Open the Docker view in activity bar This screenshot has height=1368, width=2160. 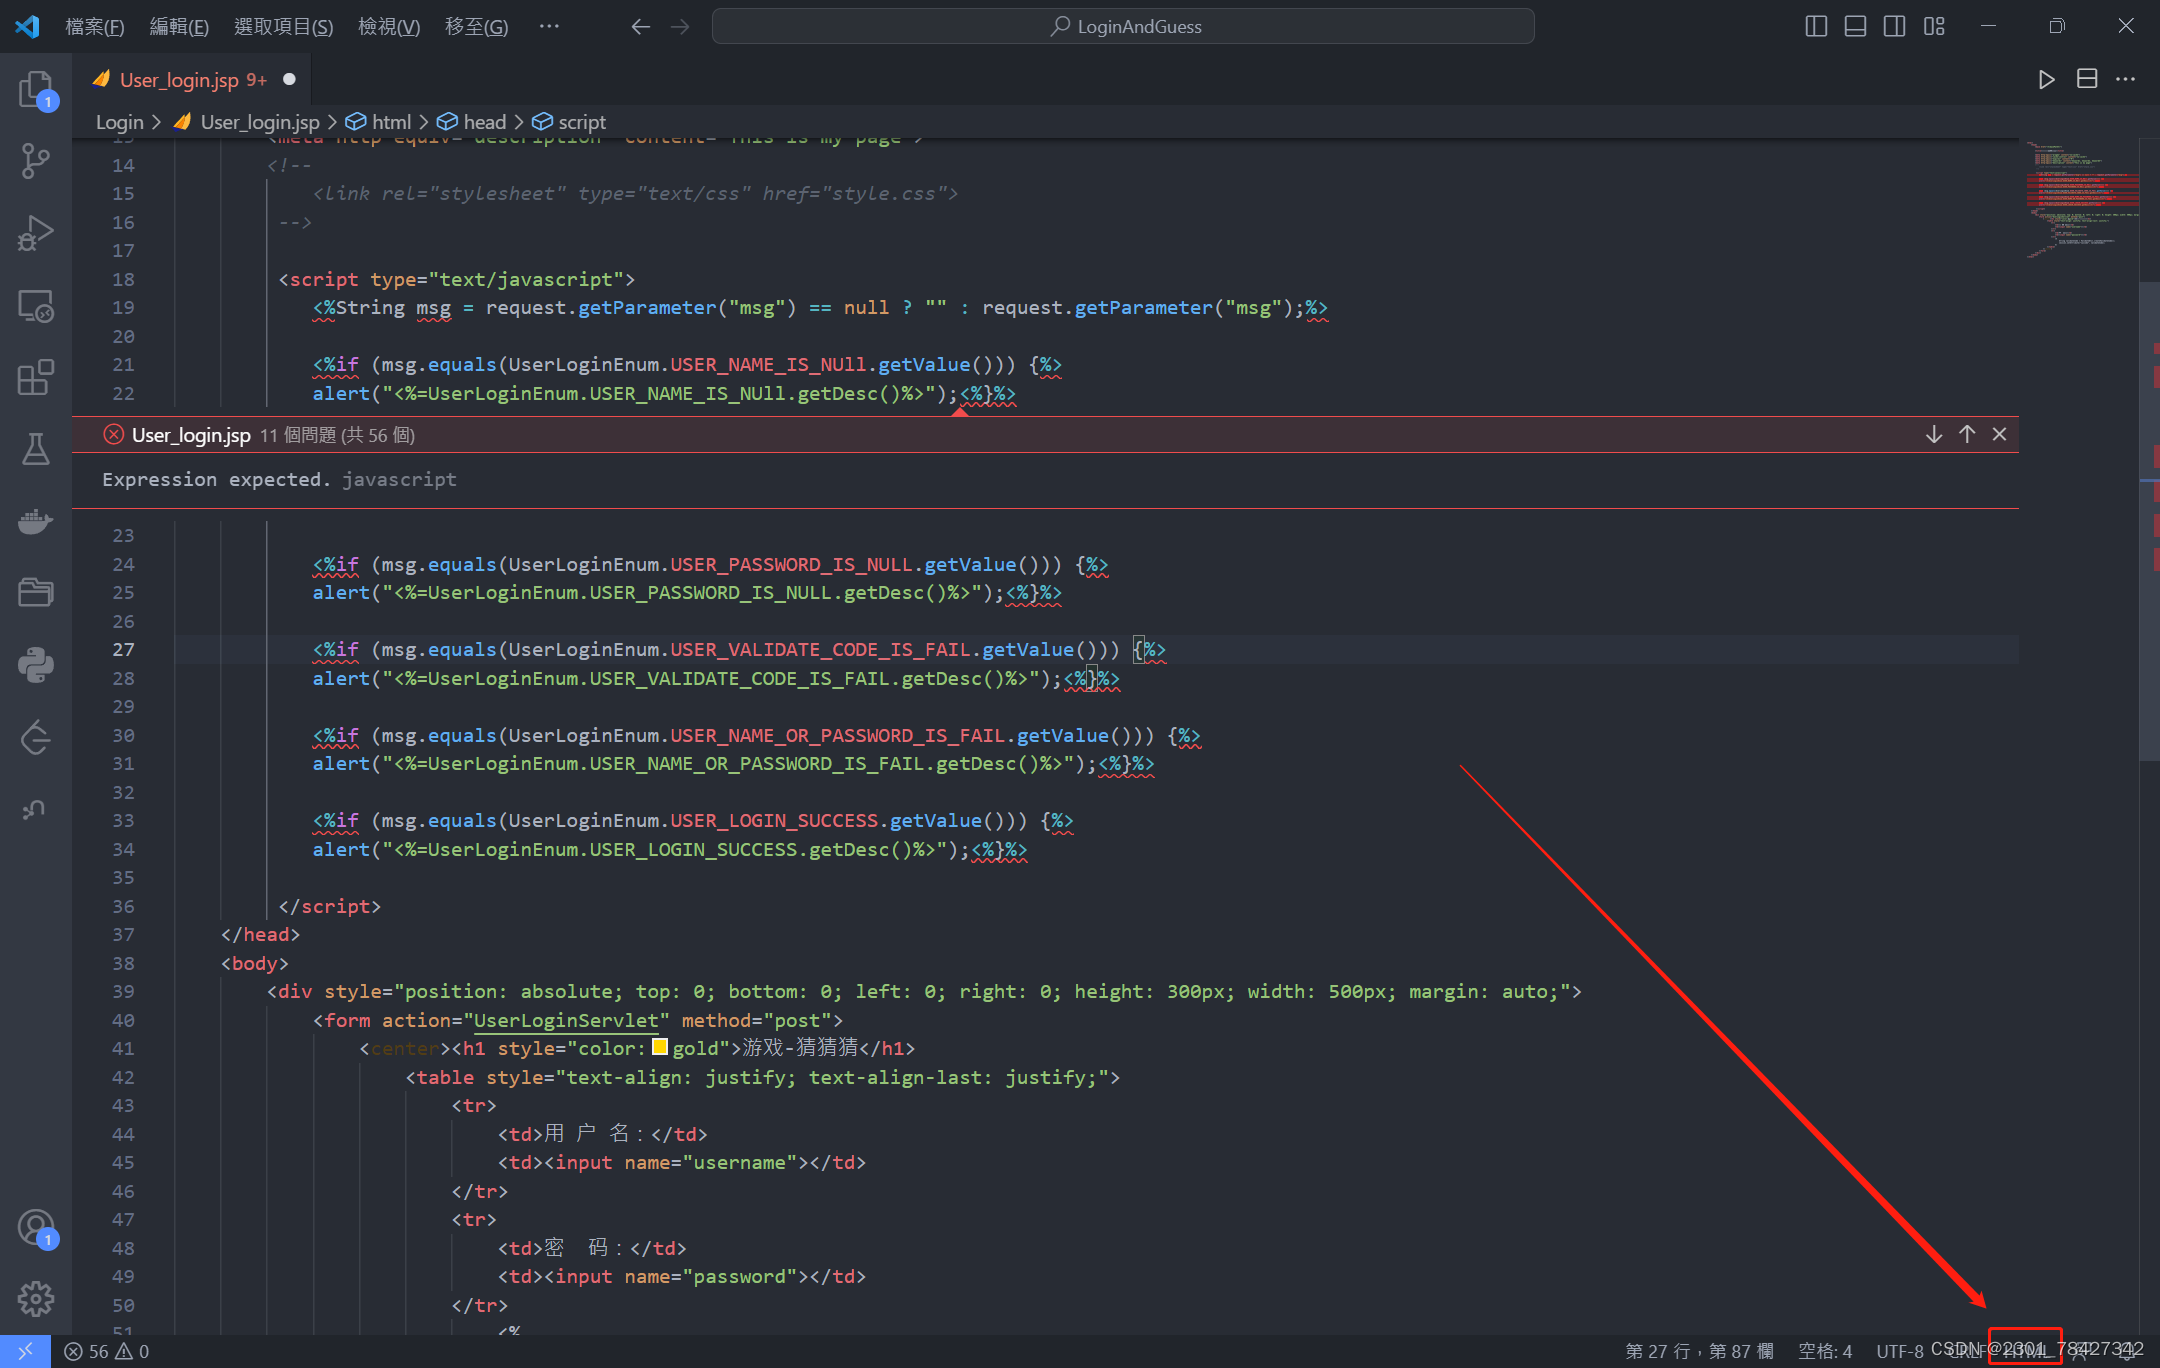36,521
